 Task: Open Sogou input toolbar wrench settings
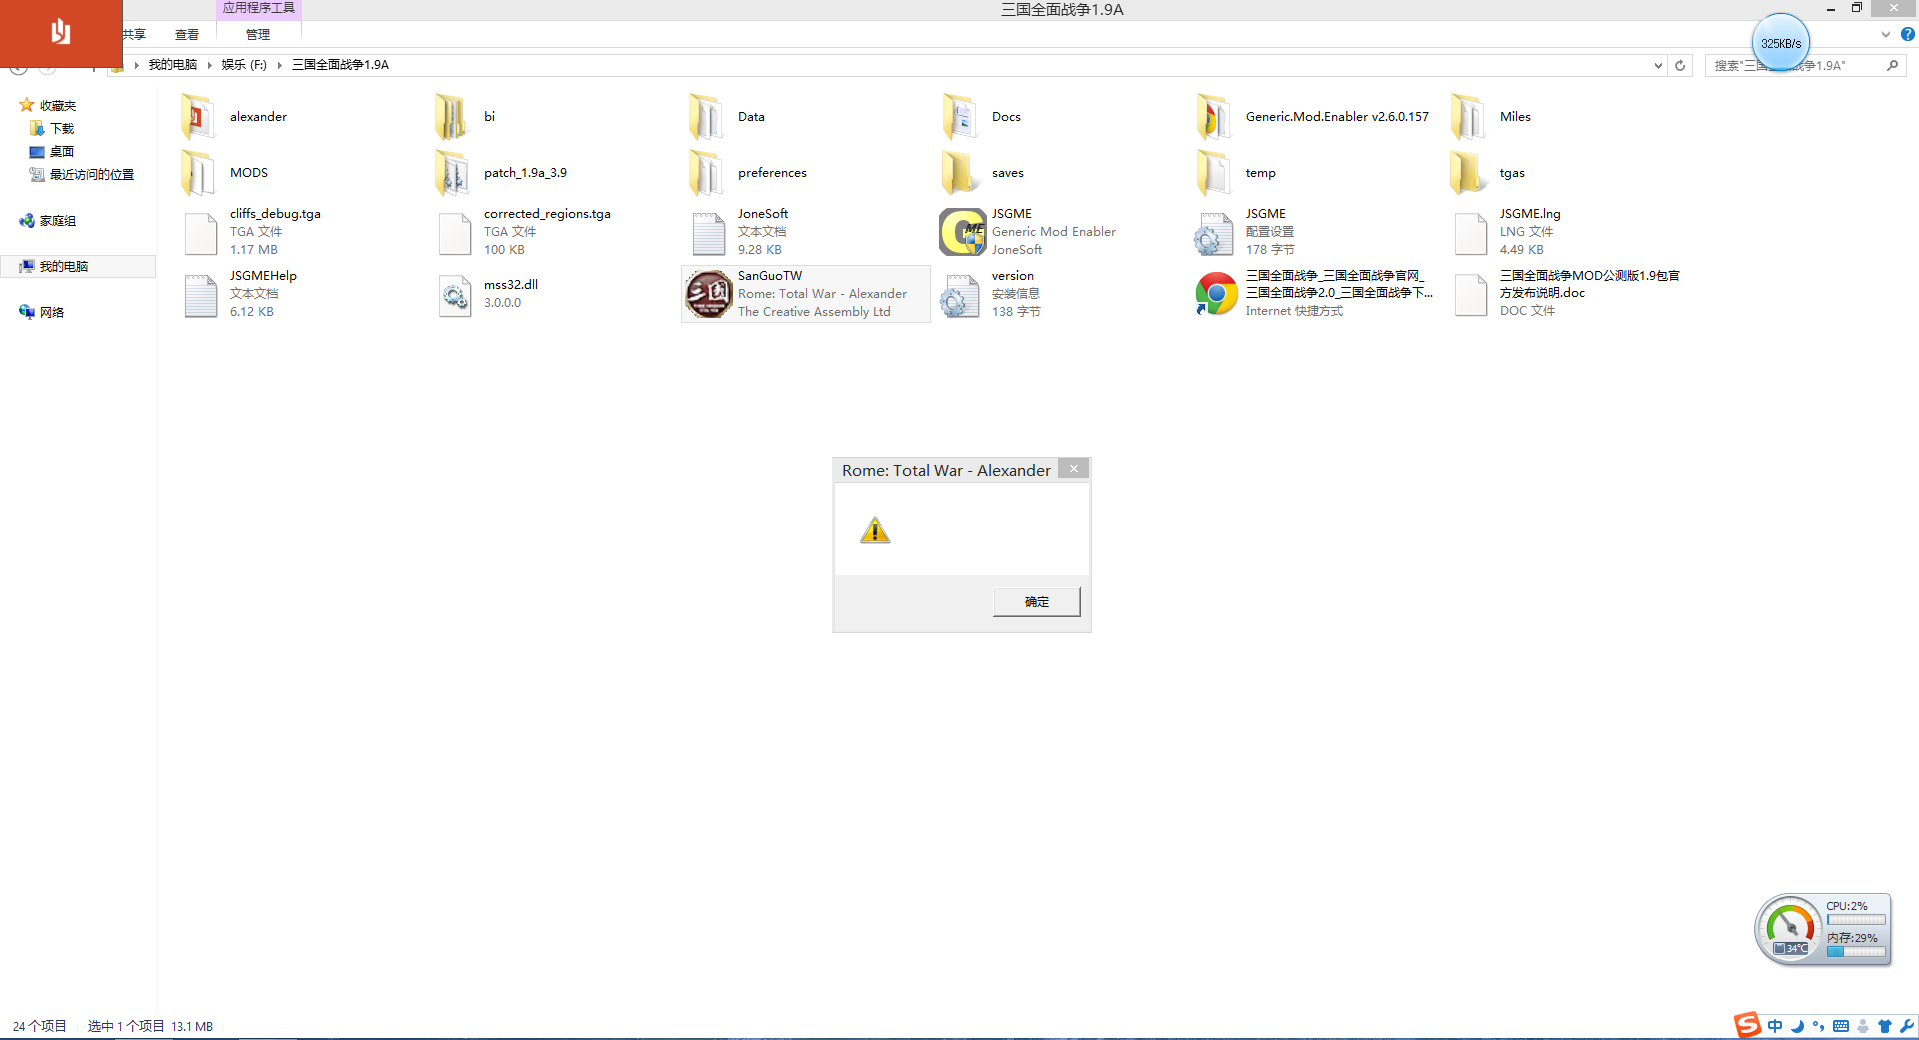coord(1907,1026)
